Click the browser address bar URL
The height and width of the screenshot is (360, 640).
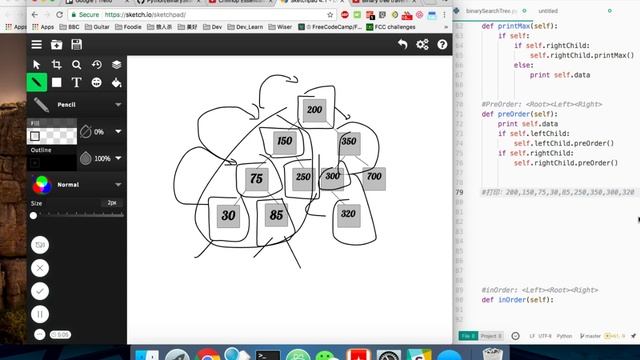[x=145, y=15]
